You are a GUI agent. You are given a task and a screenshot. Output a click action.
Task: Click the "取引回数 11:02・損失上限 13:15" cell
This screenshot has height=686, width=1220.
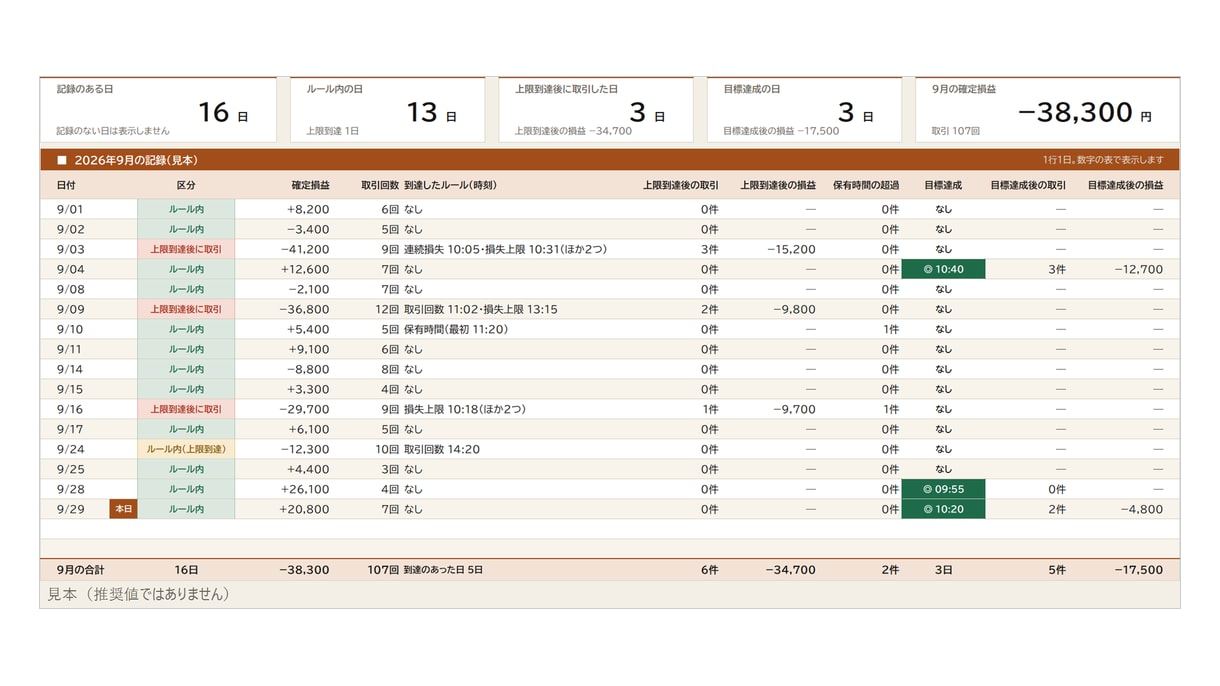[x=481, y=309]
